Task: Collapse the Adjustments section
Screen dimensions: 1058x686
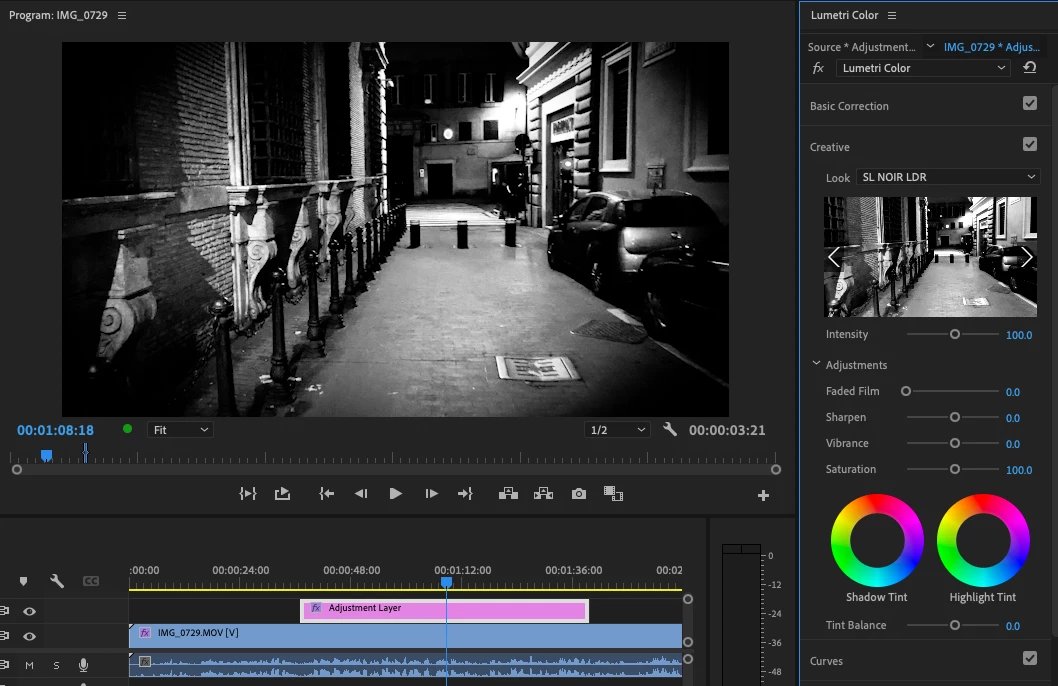Action: (817, 365)
